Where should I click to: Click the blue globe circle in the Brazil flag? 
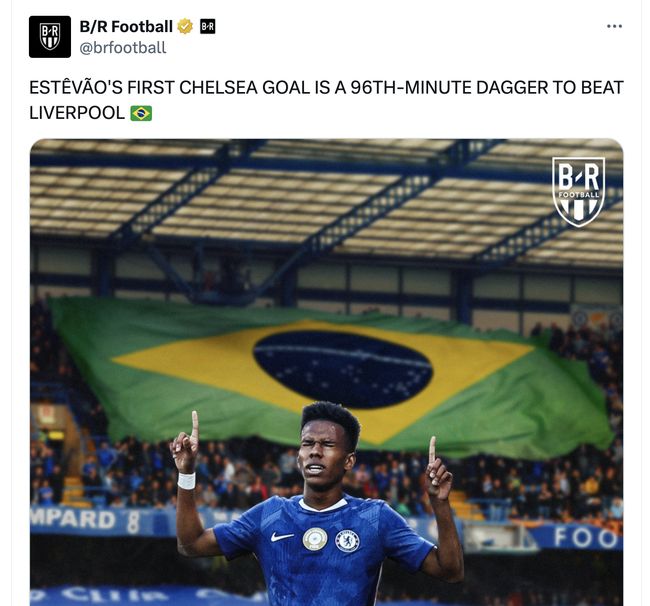point(343,369)
